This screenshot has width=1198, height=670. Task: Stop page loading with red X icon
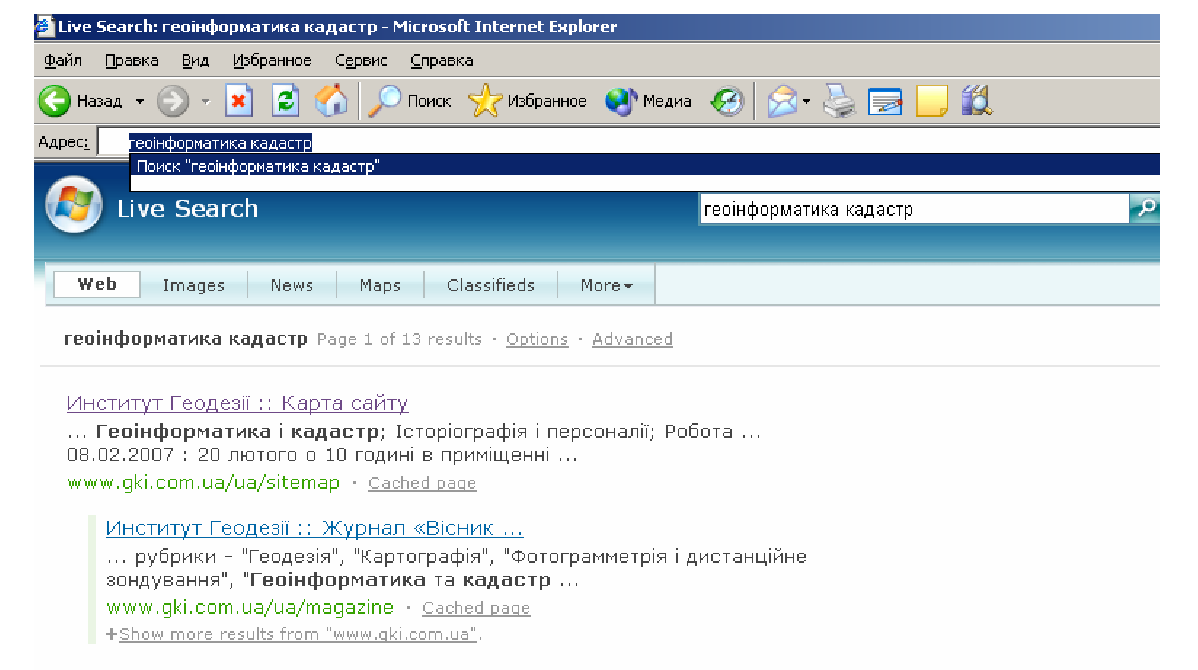(x=238, y=101)
